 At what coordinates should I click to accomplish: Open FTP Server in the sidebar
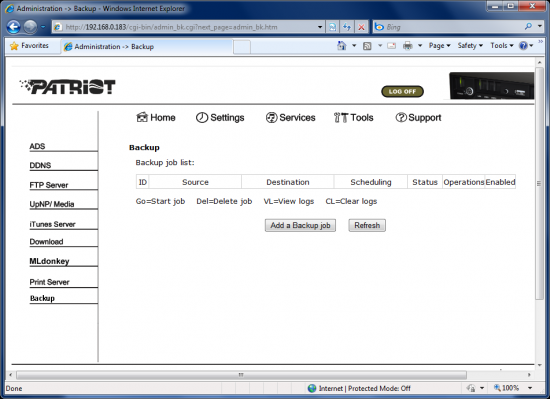point(49,185)
